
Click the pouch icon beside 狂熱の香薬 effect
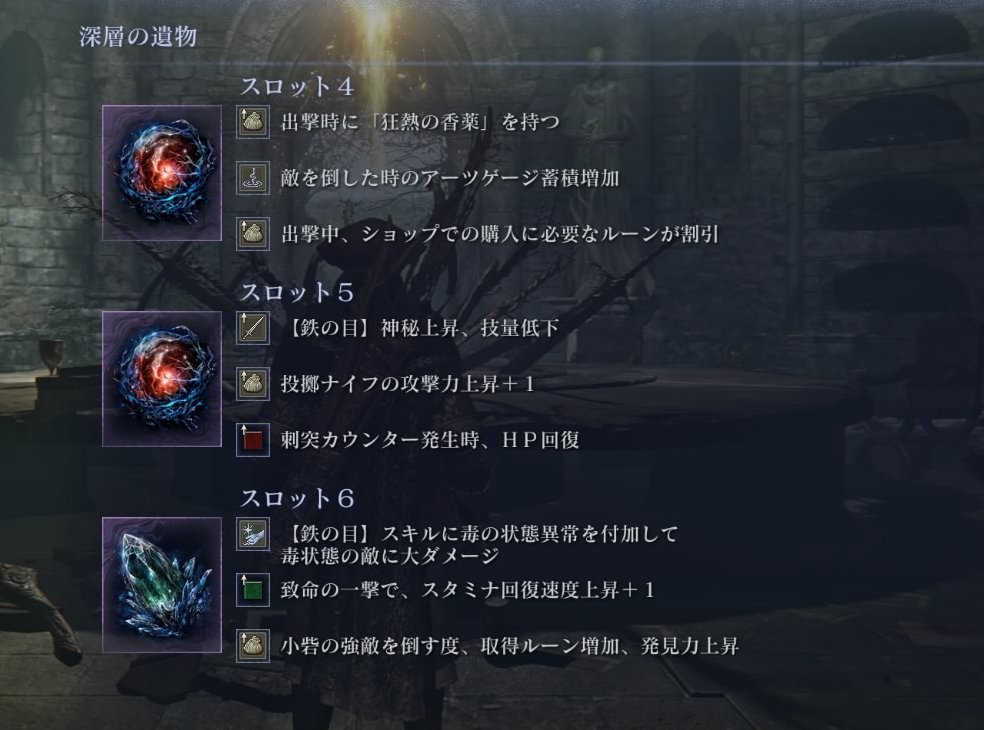pos(253,122)
